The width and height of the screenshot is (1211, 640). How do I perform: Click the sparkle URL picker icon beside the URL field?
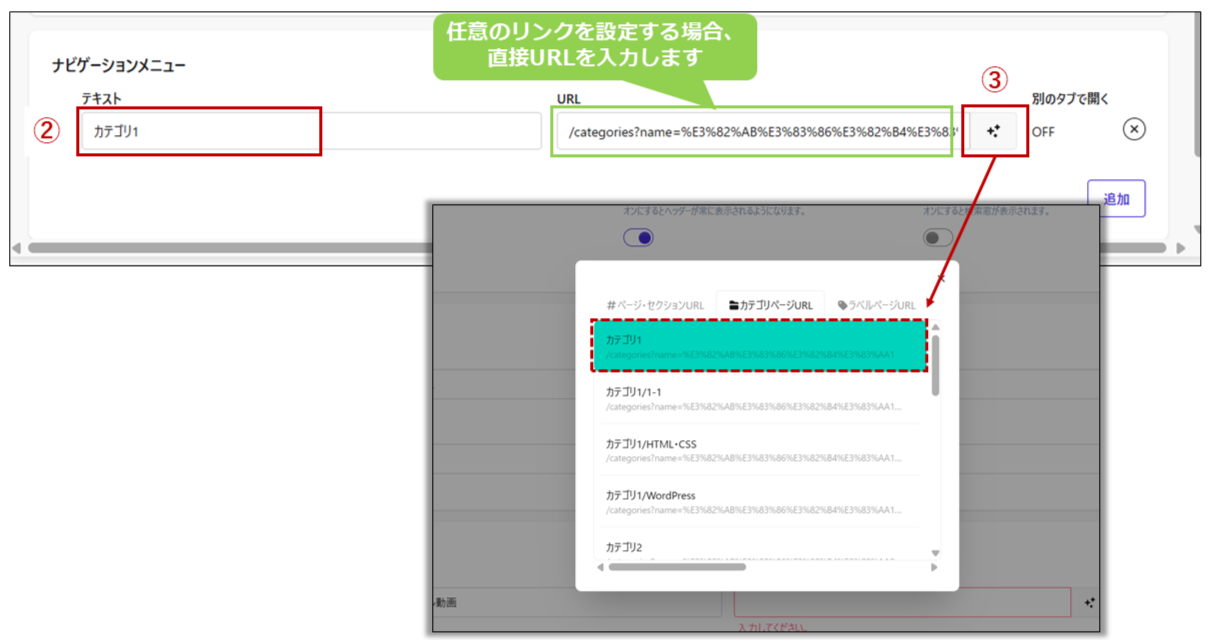point(993,131)
